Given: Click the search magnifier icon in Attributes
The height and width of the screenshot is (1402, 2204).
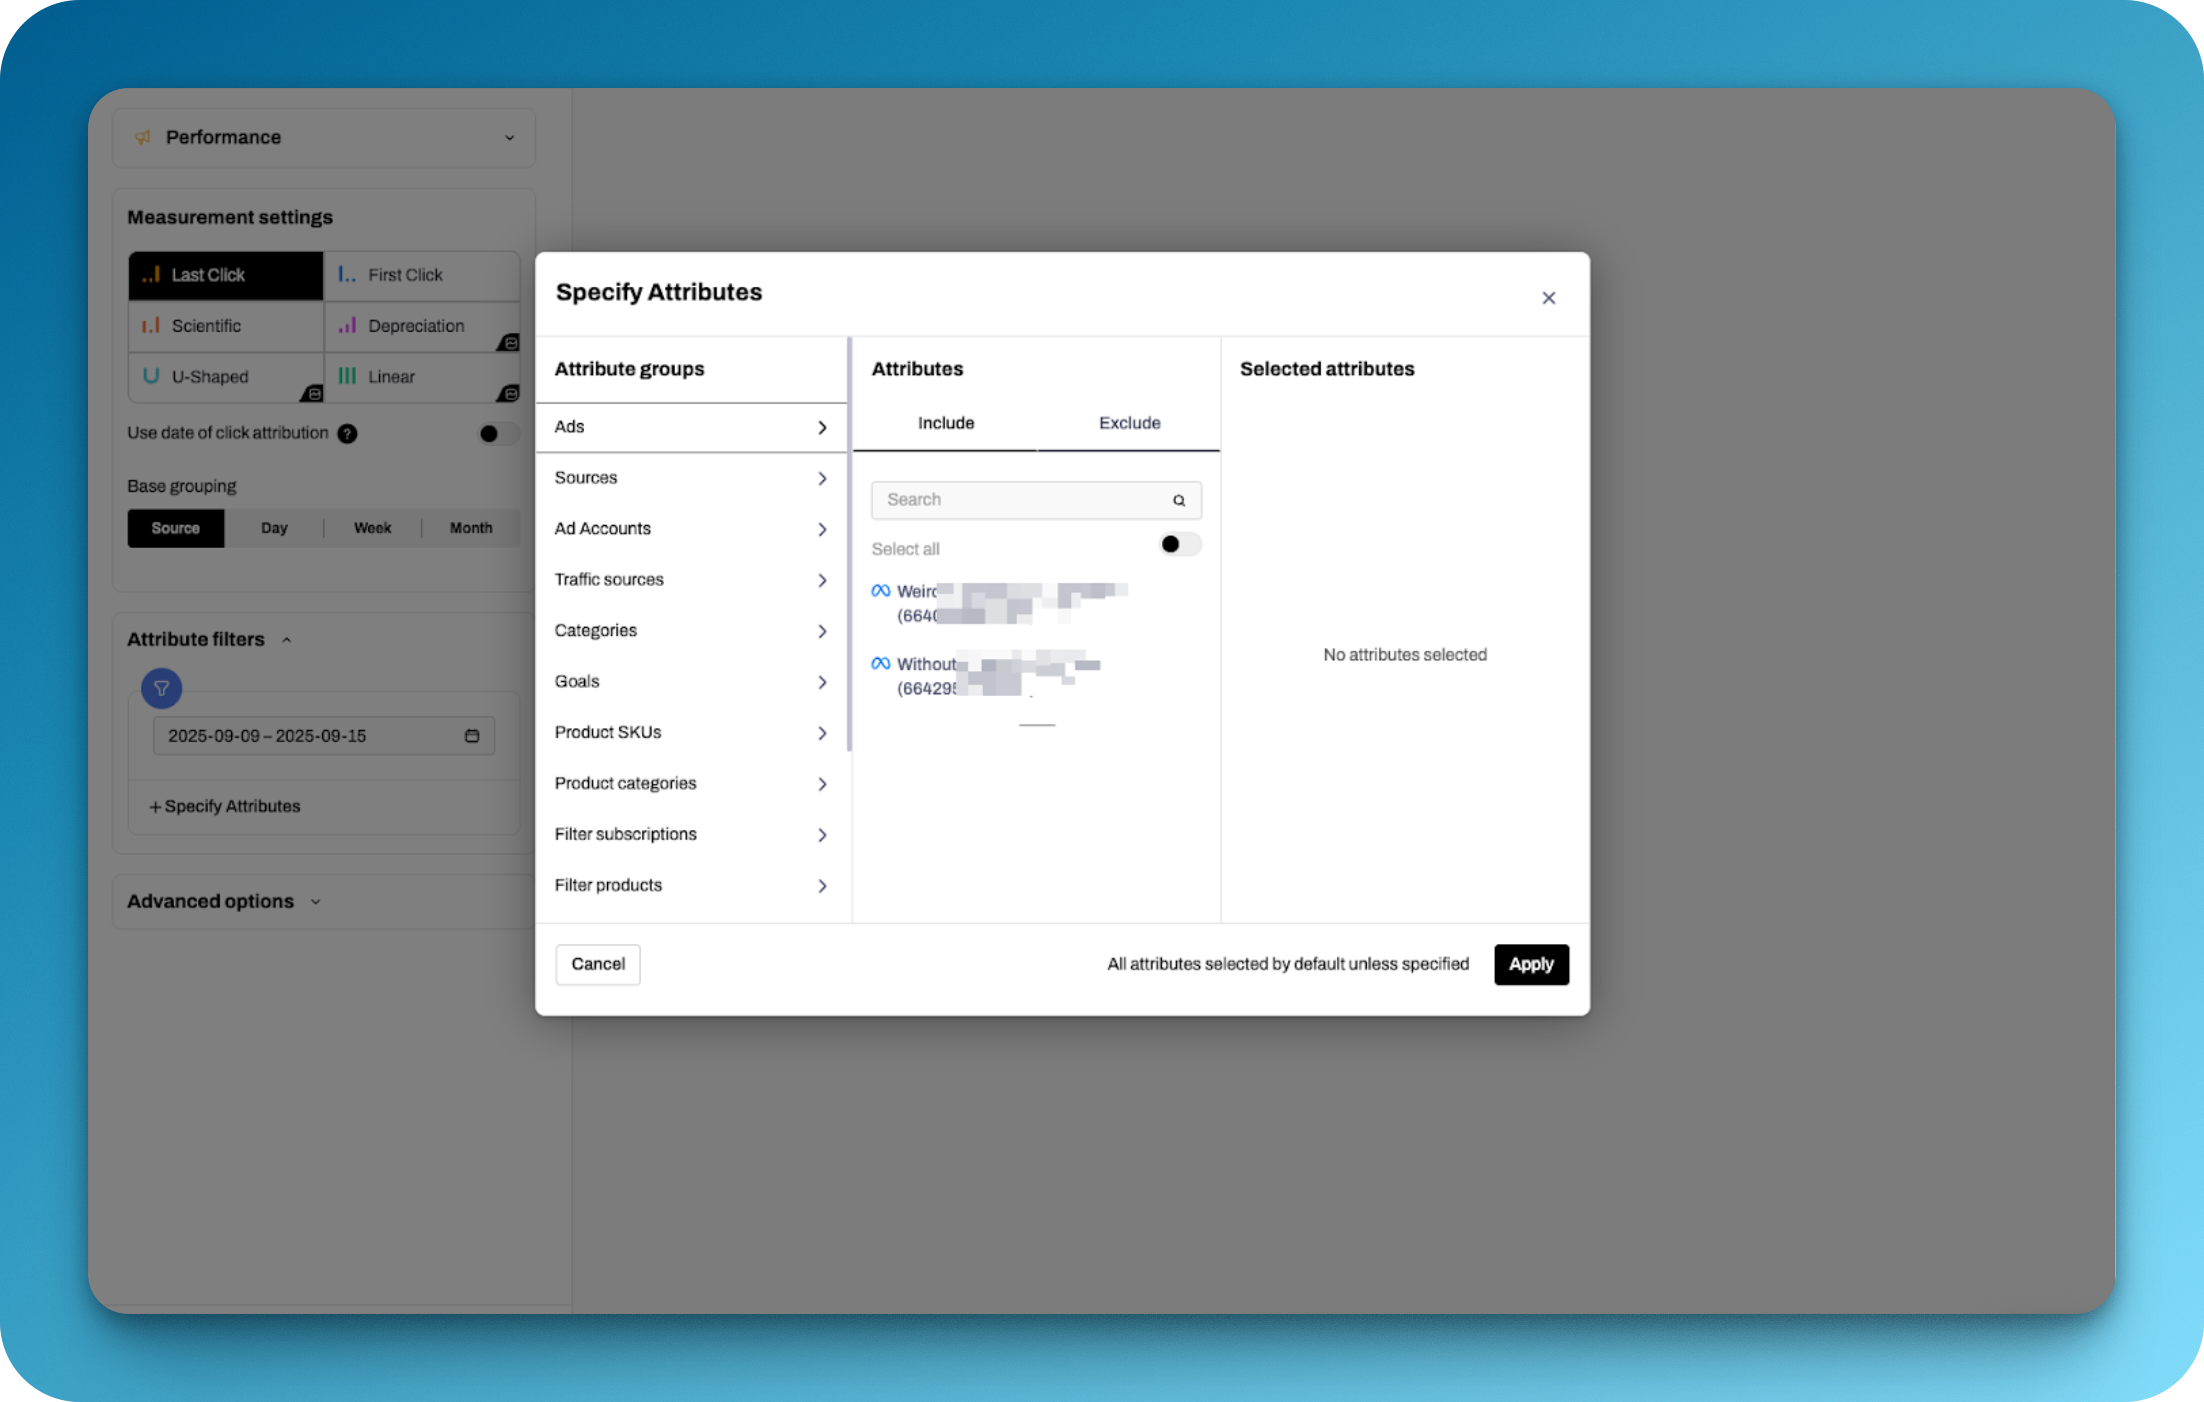Looking at the screenshot, I should point(1179,500).
